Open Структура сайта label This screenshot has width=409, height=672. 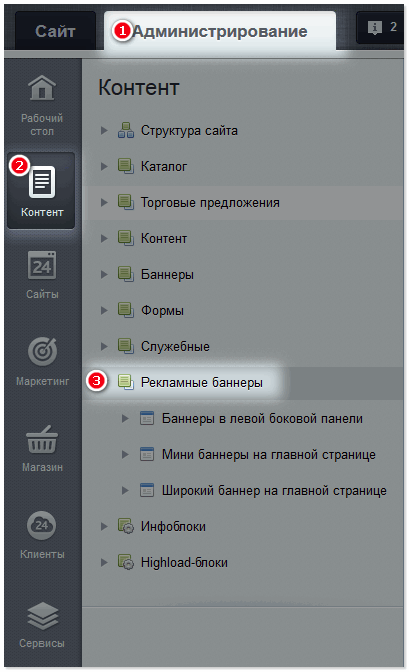click(189, 131)
